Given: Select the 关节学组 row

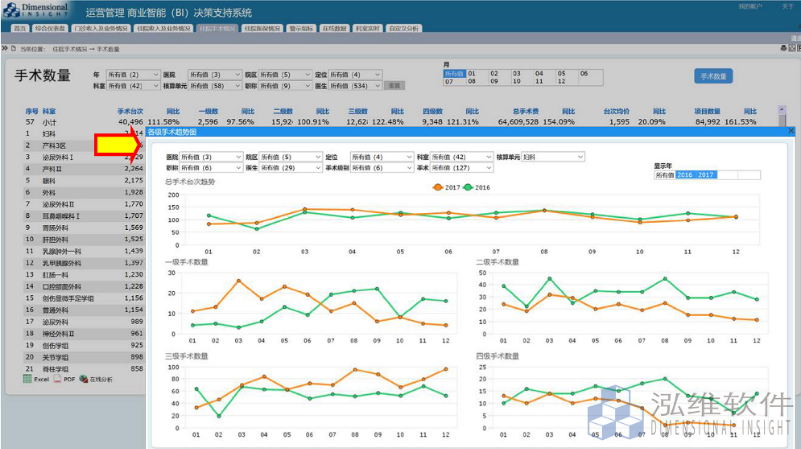Looking at the screenshot, I should click(x=84, y=357).
